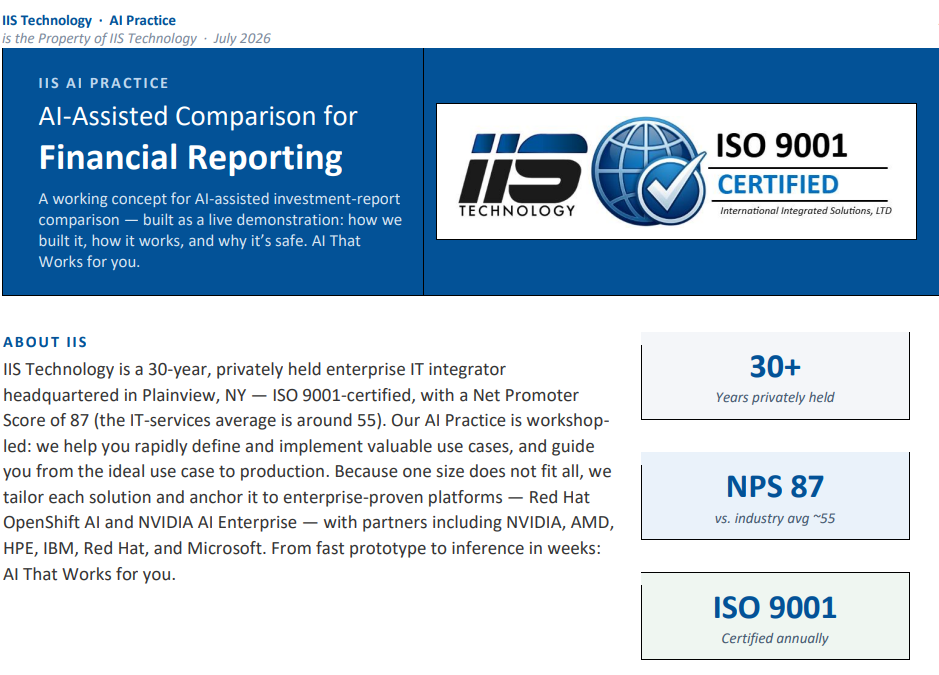Click the closing line 'AI That Works for you.'
The height and width of the screenshot is (675, 939).
89,574
